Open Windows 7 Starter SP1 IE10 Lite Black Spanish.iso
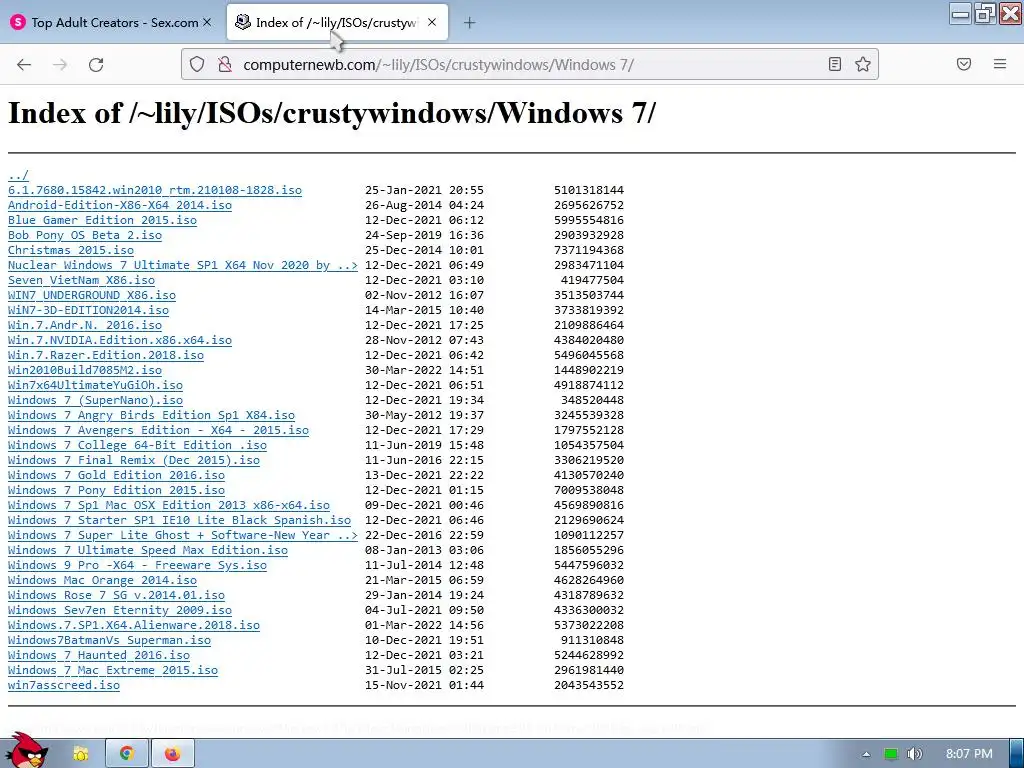Viewport: 1024px width, 768px height. 180,520
